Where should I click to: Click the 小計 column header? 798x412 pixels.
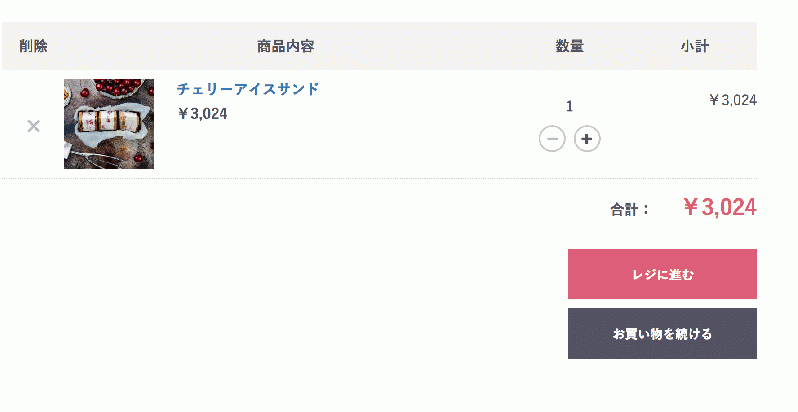(695, 46)
